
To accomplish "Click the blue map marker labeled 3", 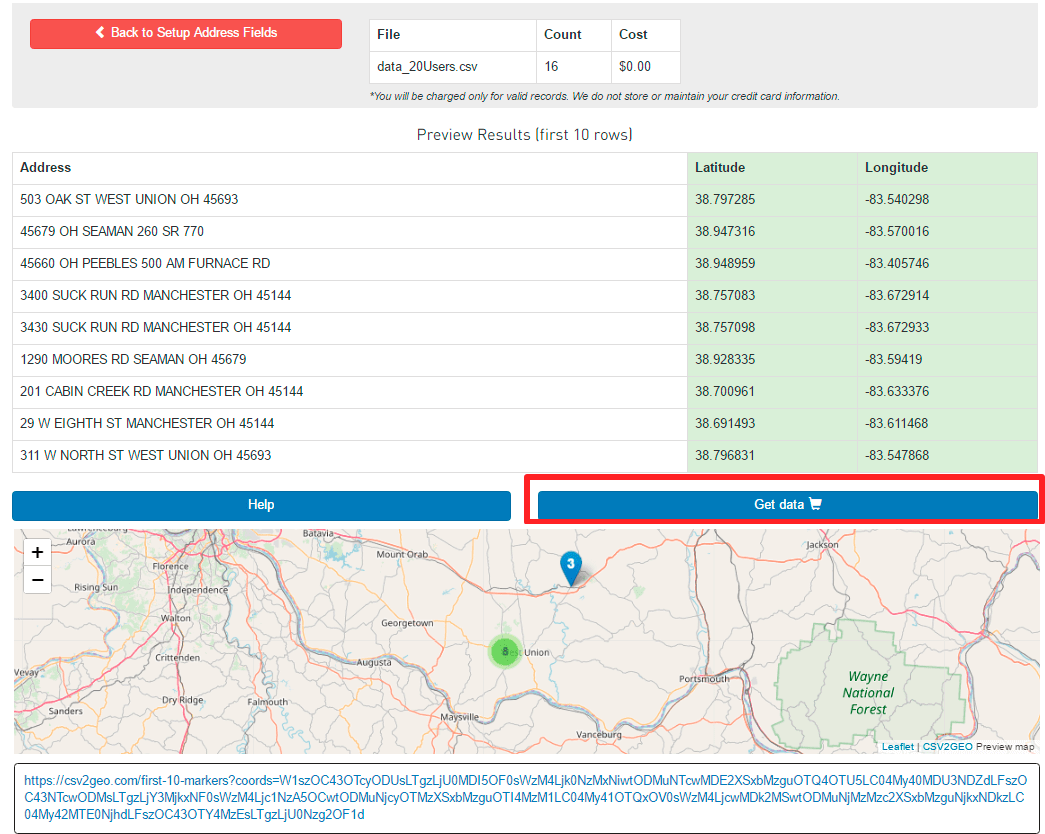I will pyautogui.click(x=570, y=567).
